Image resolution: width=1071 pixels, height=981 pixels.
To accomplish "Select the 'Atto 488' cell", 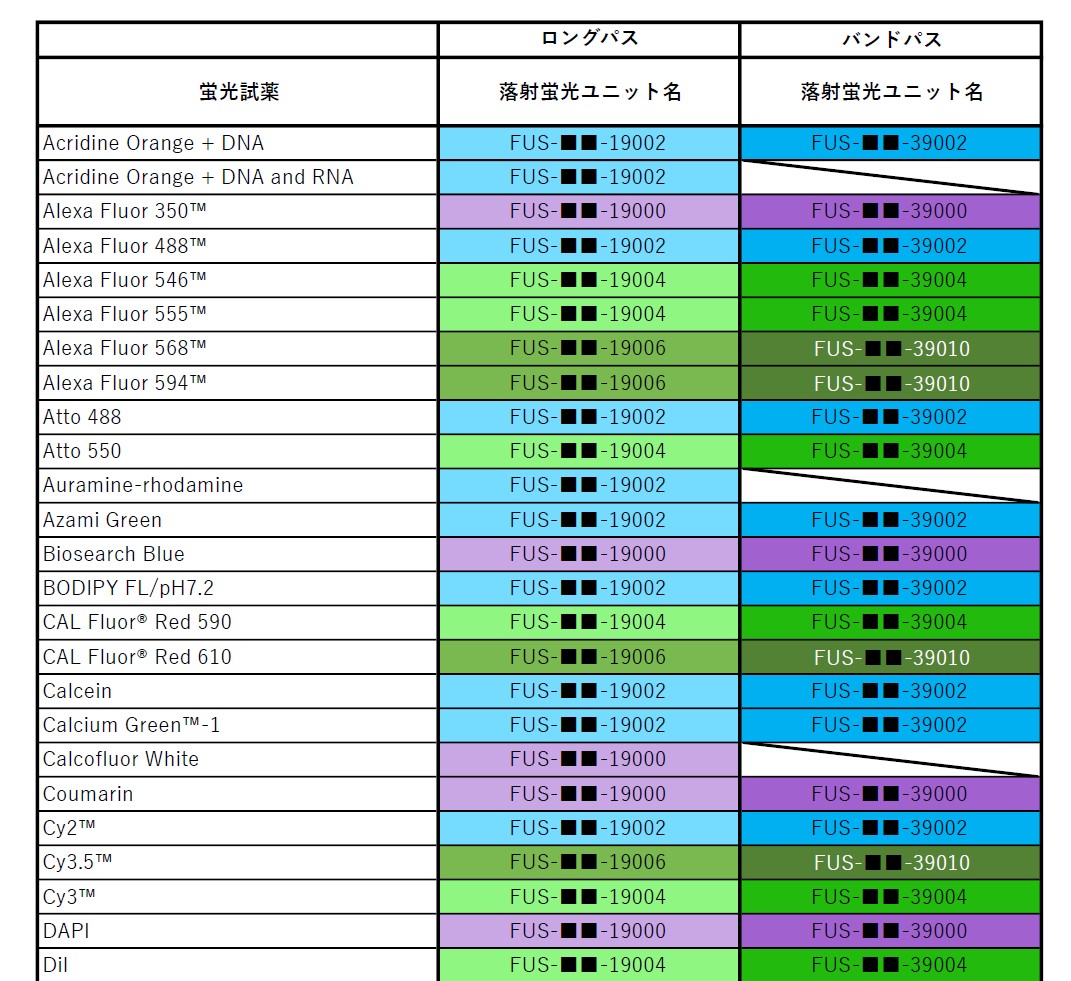I will (238, 417).
